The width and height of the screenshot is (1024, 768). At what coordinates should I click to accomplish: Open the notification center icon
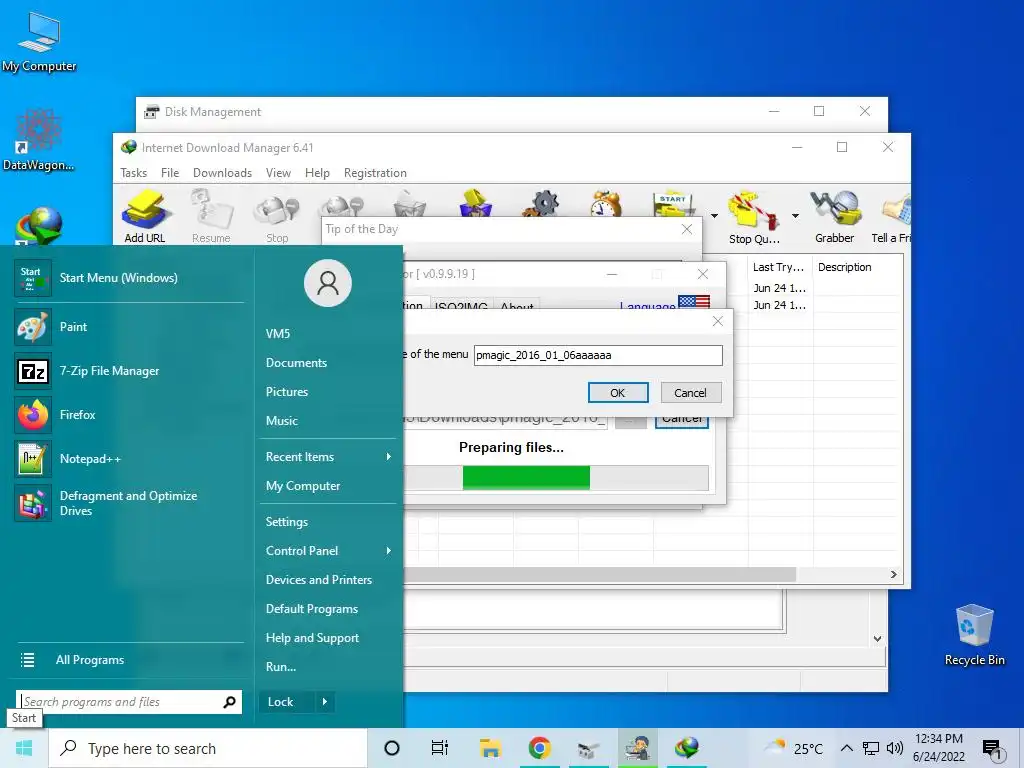point(993,749)
